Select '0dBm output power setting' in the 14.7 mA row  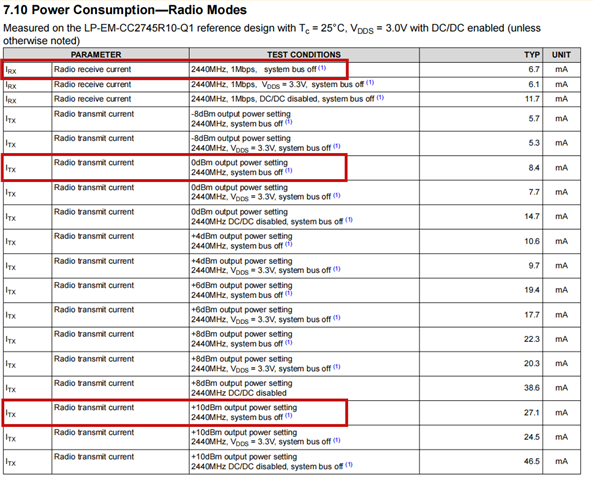pos(239,212)
